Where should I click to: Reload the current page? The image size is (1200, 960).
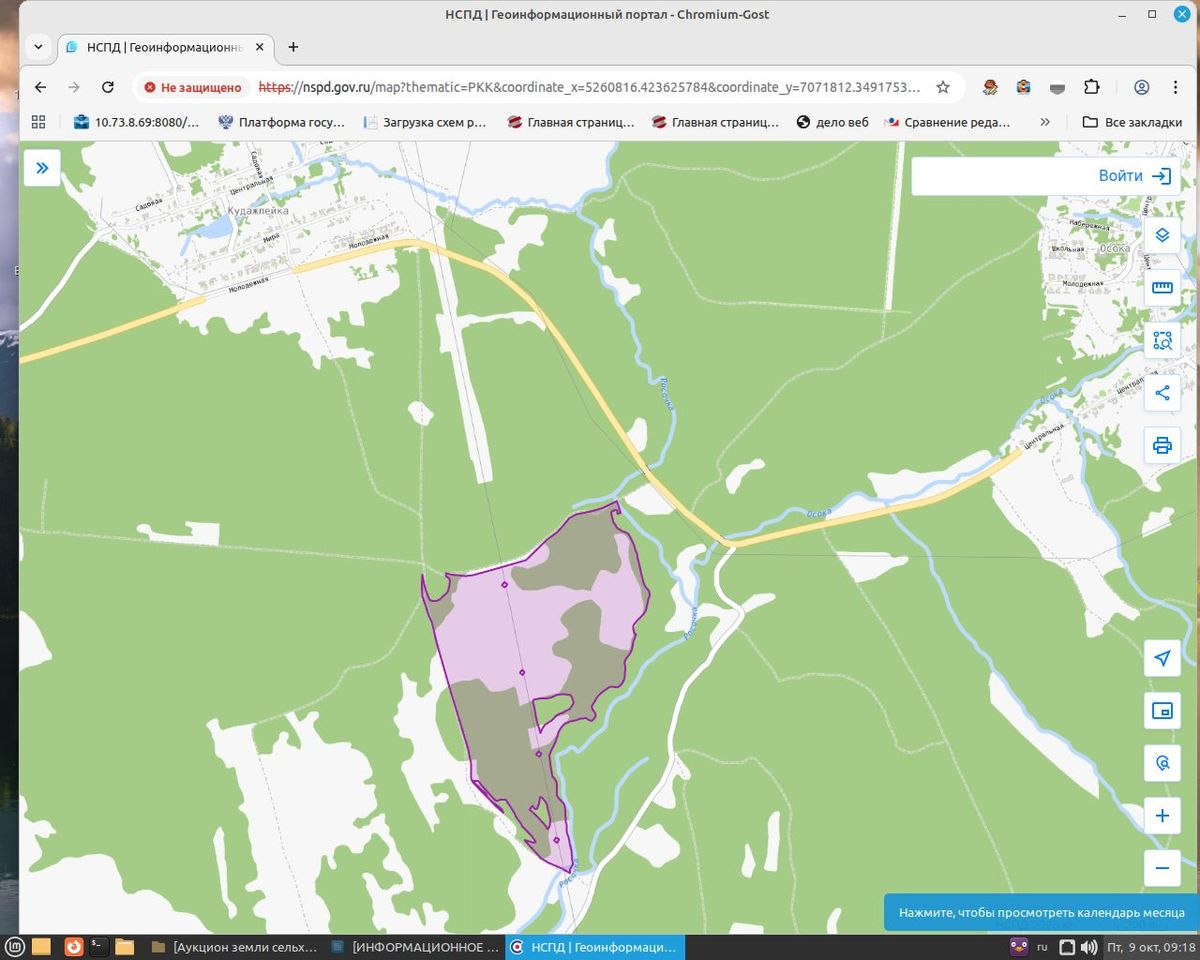[x=108, y=87]
